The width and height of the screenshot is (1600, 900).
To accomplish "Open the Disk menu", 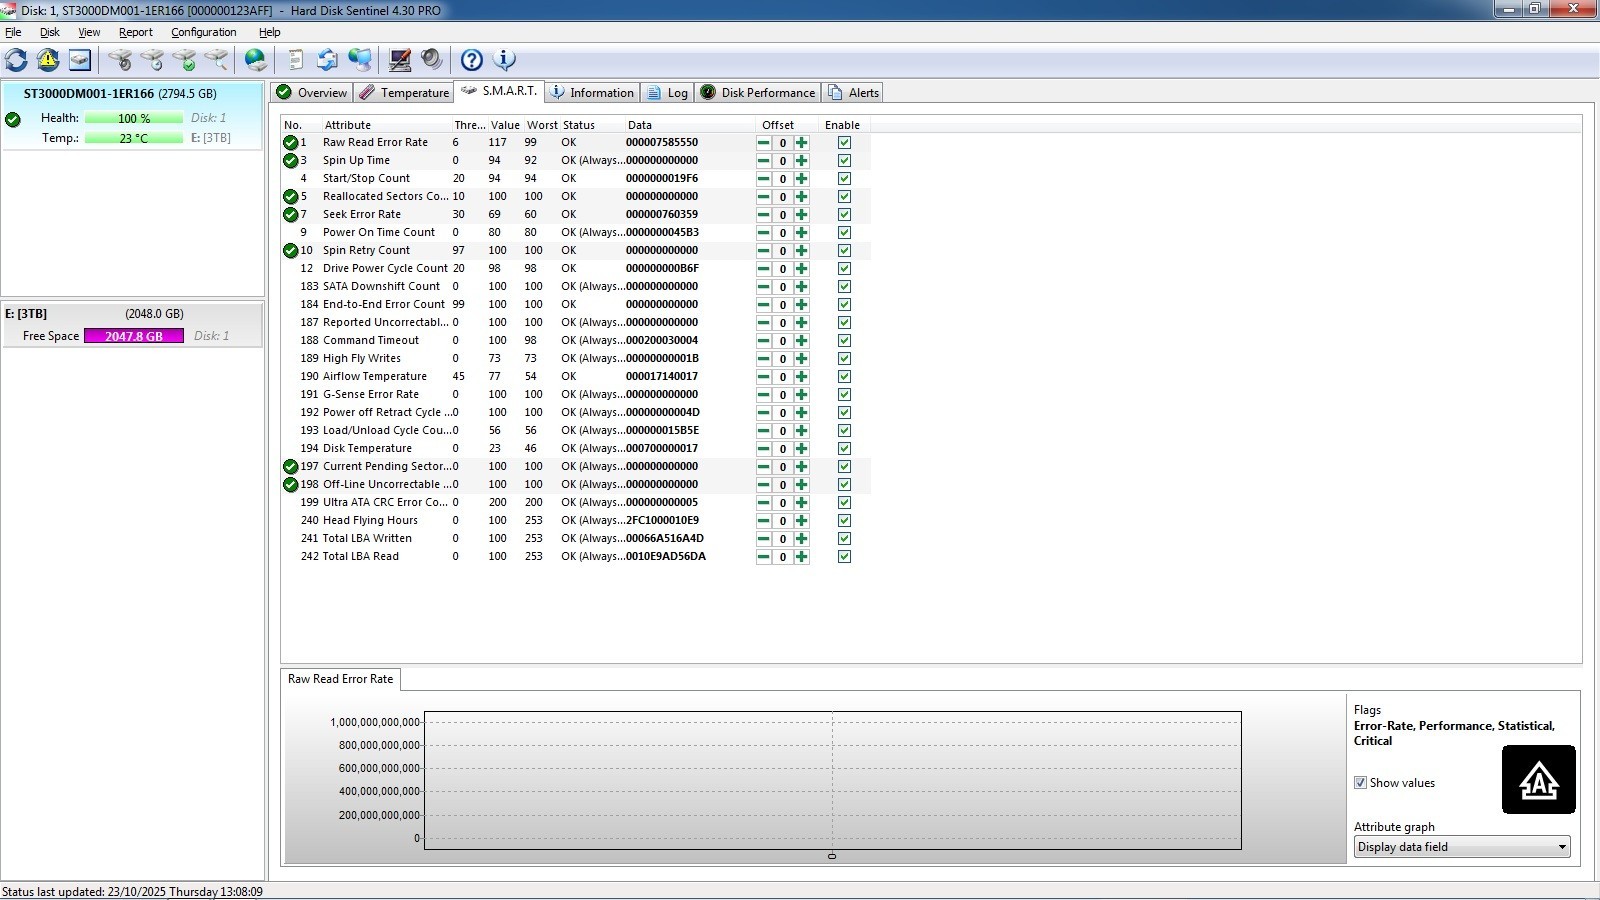I will tap(50, 32).
